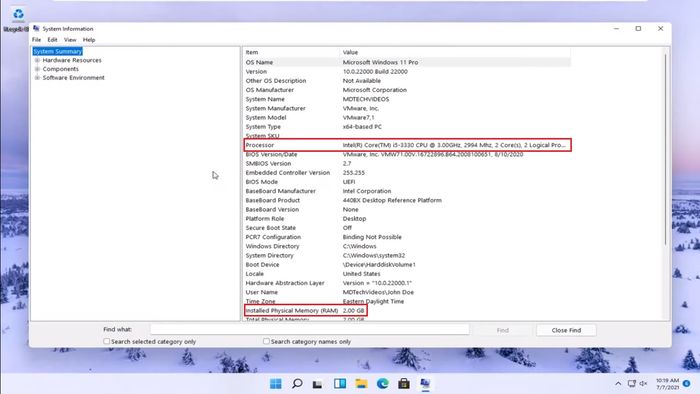Select the Locale row
This screenshot has height=394, width=700.
tap(407, 274)
